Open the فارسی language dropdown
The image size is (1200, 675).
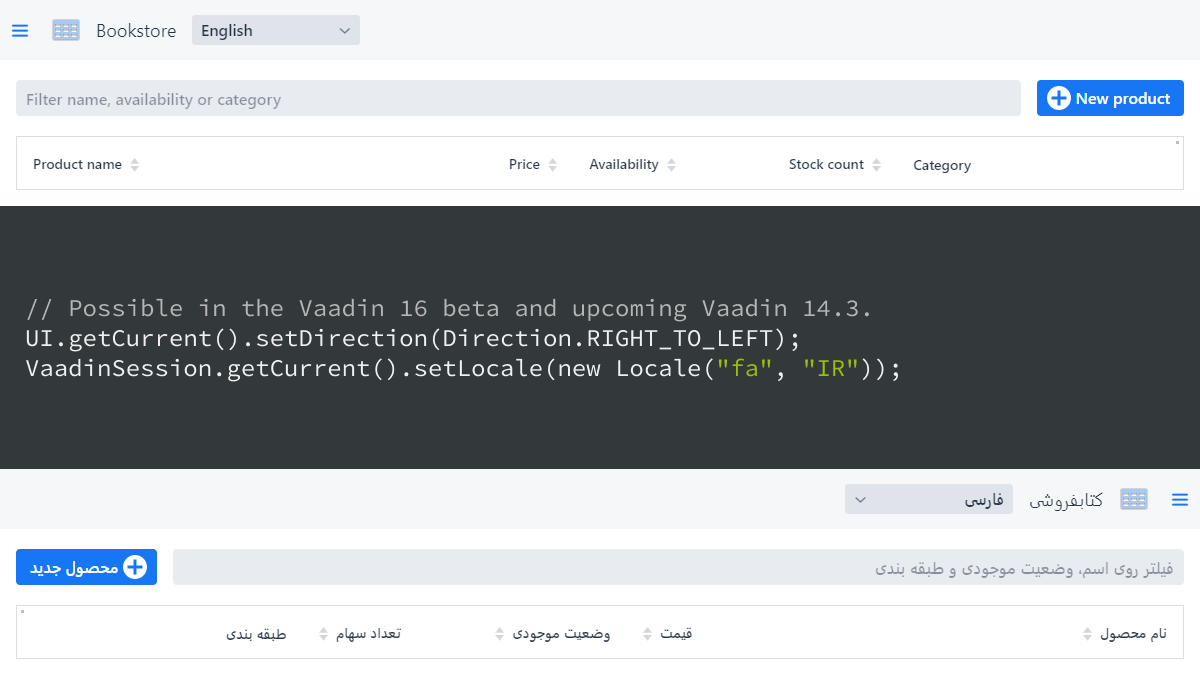[929, 499]
